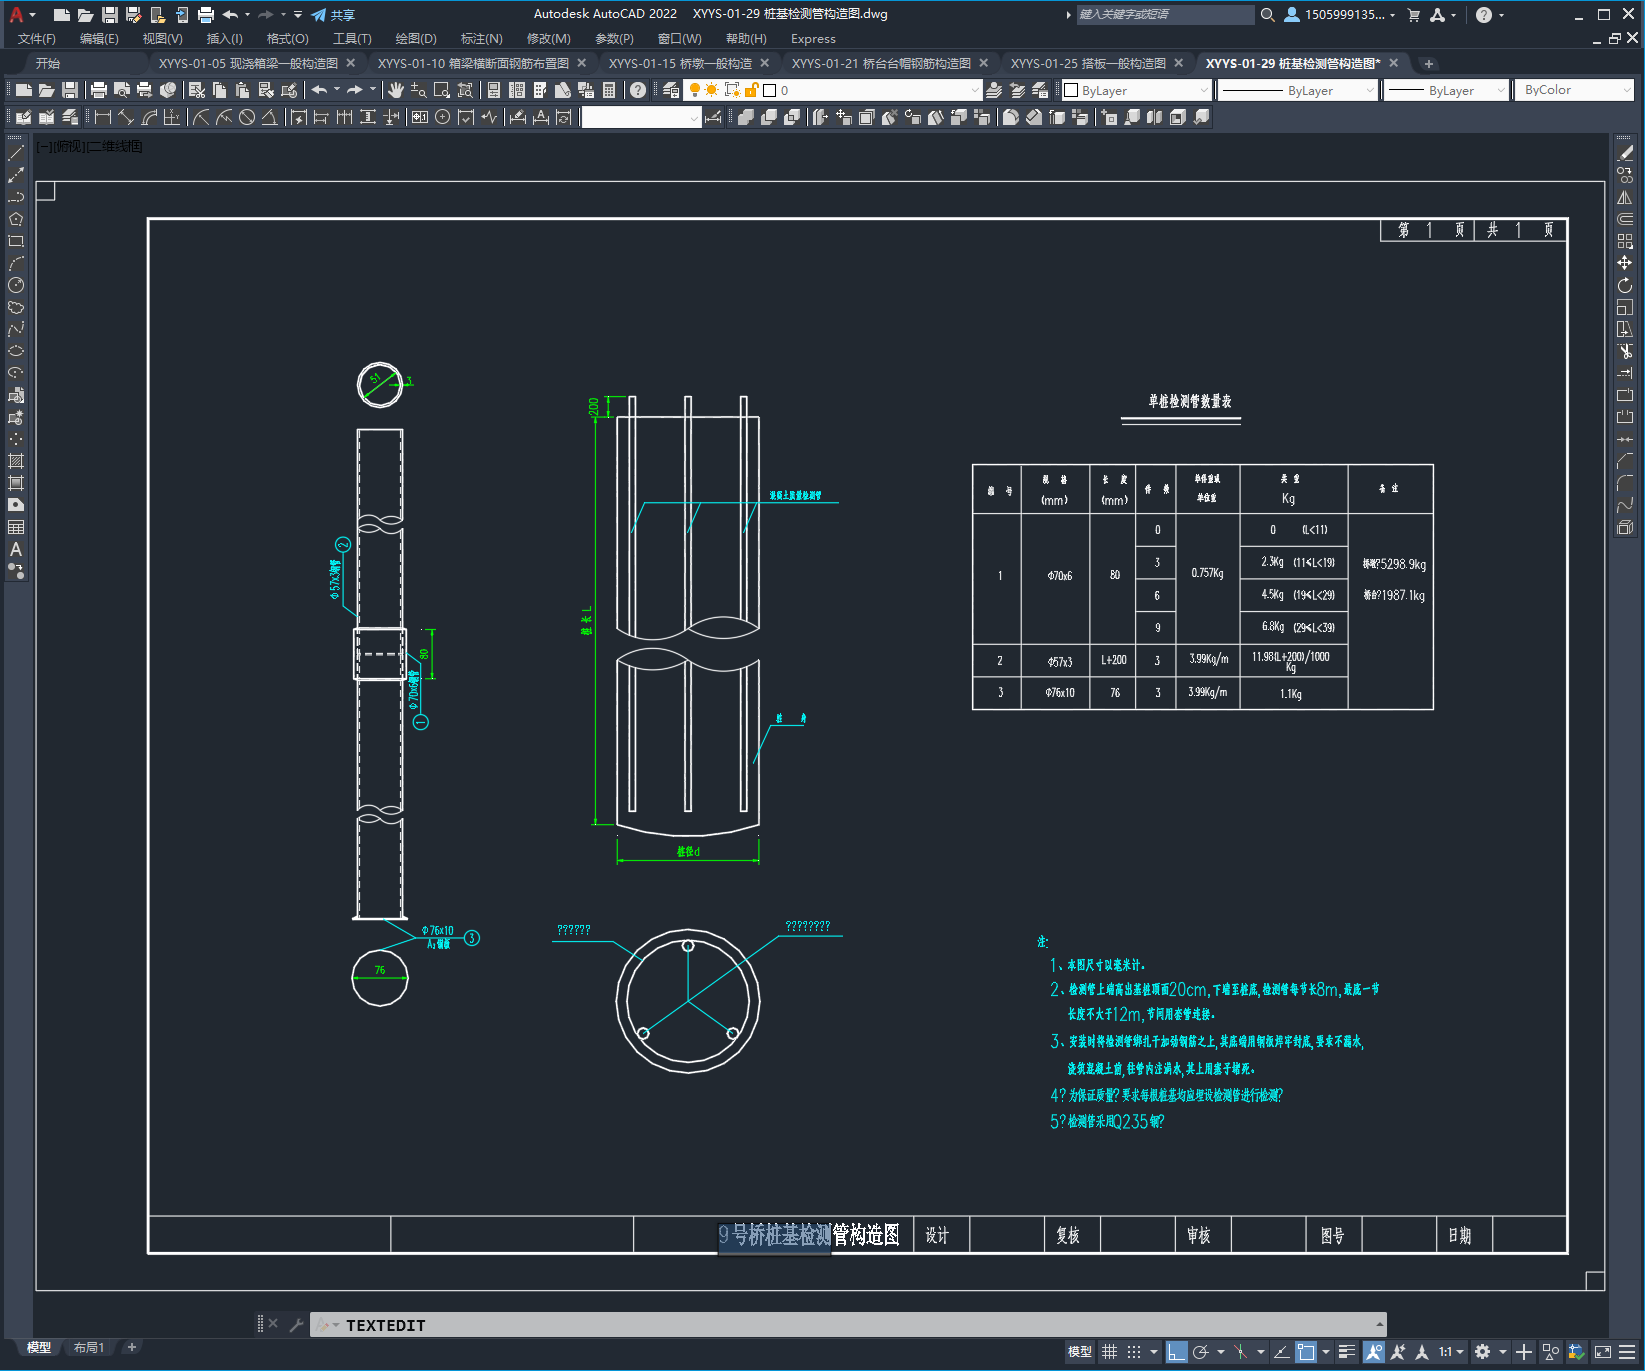The height and width of the screenshot is (1371, 1645).
Task: Switch to the 布局1 layout tab
Action: coord(89,1348)
